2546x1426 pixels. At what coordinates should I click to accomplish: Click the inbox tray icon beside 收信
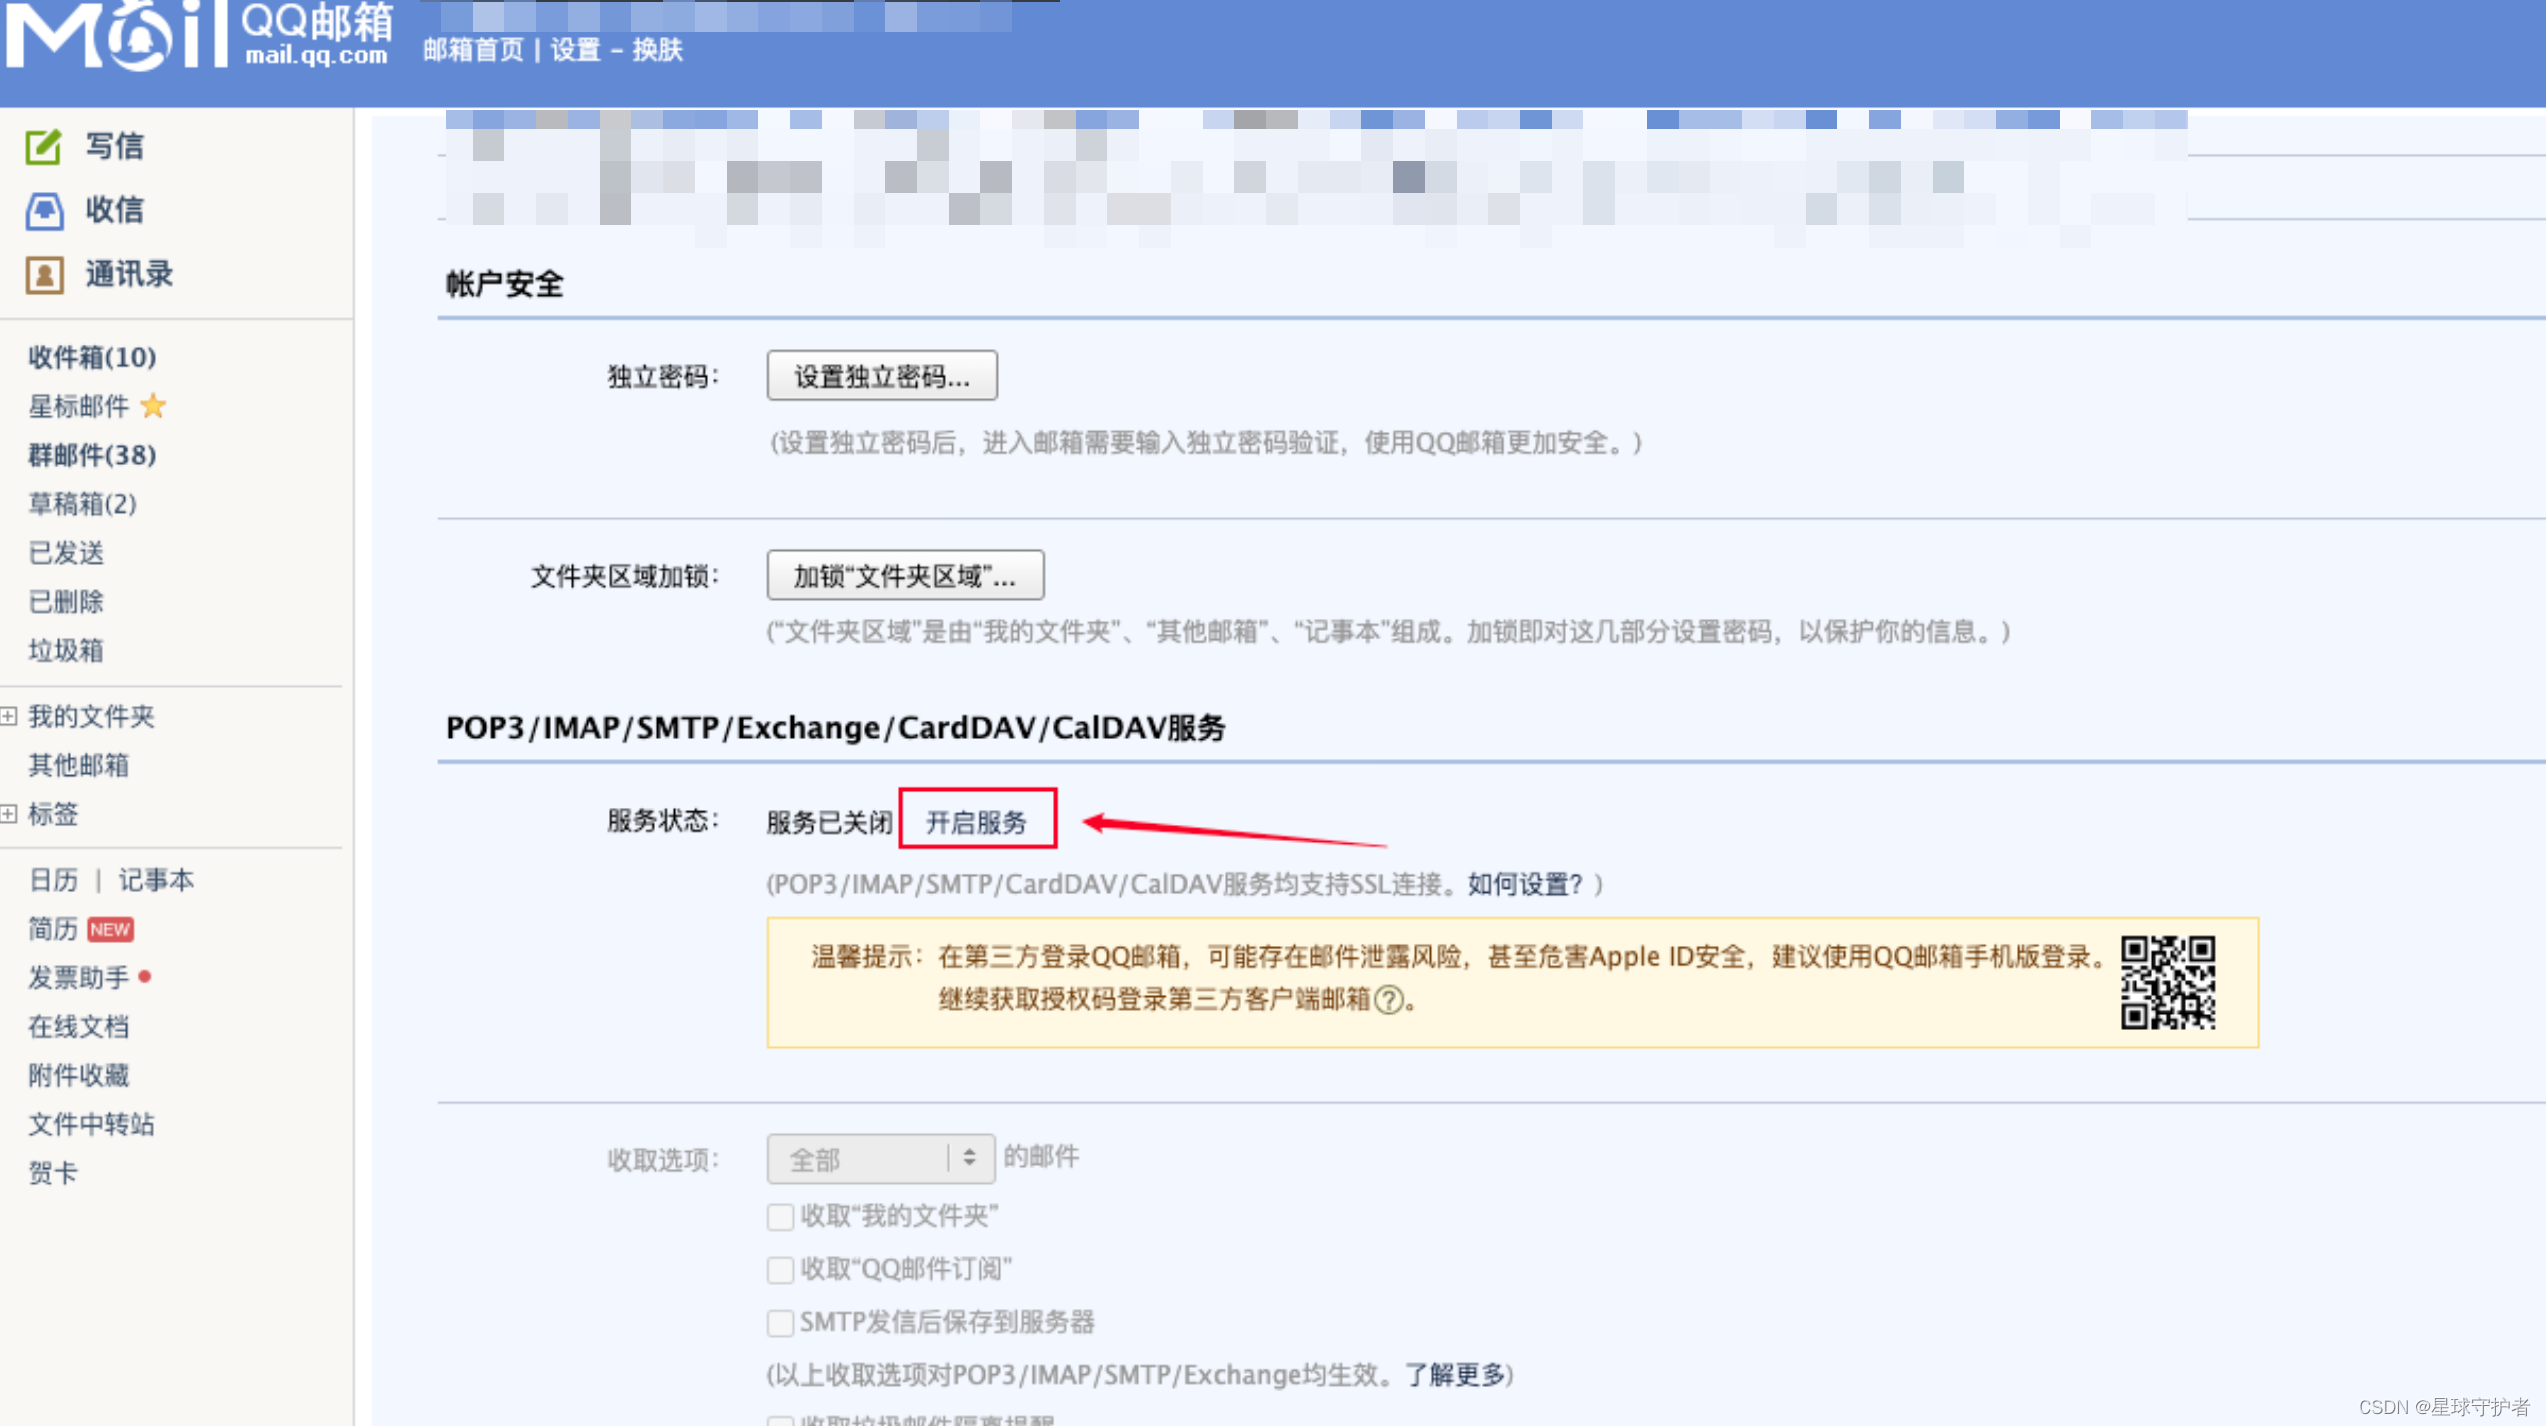[44, 210]
